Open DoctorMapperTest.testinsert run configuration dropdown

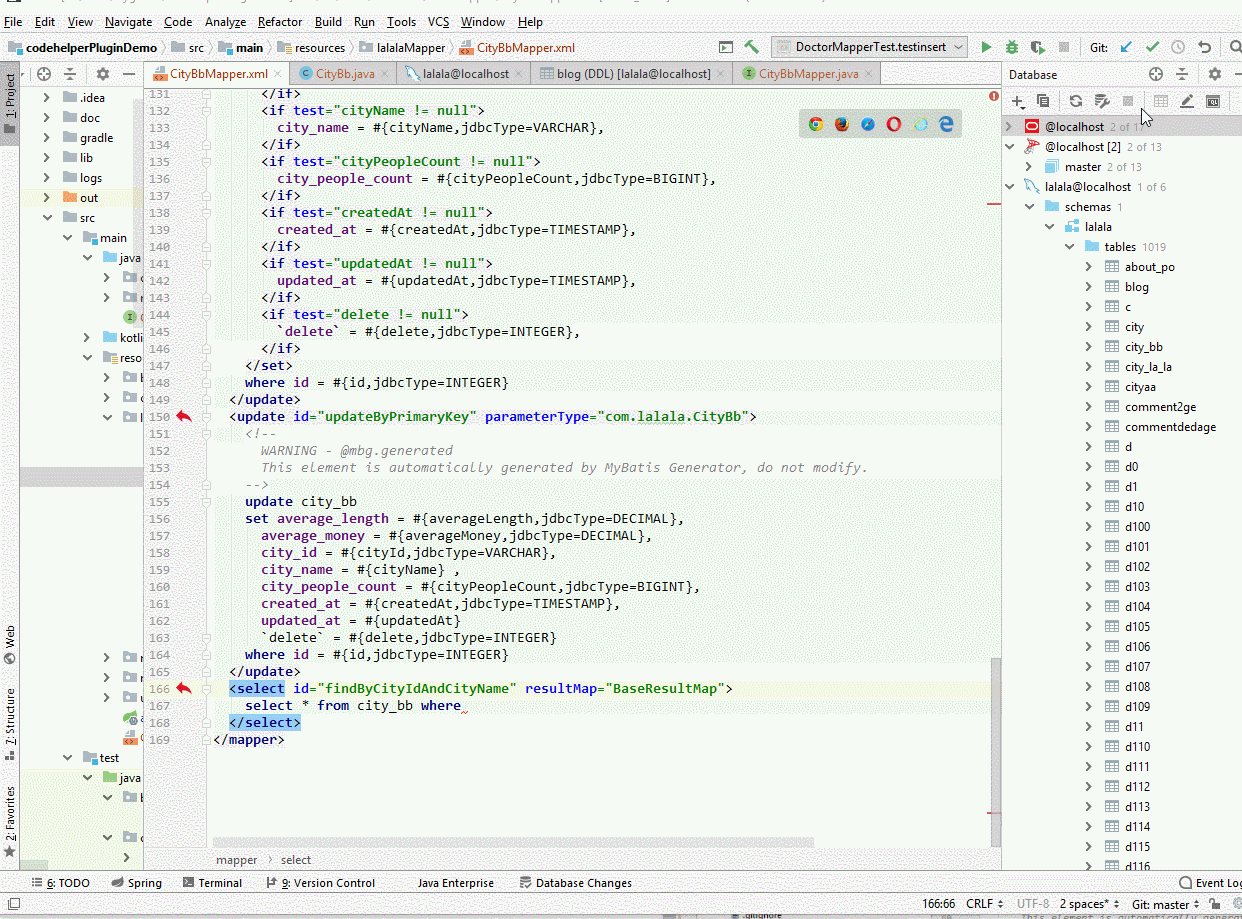coord(869,47)
